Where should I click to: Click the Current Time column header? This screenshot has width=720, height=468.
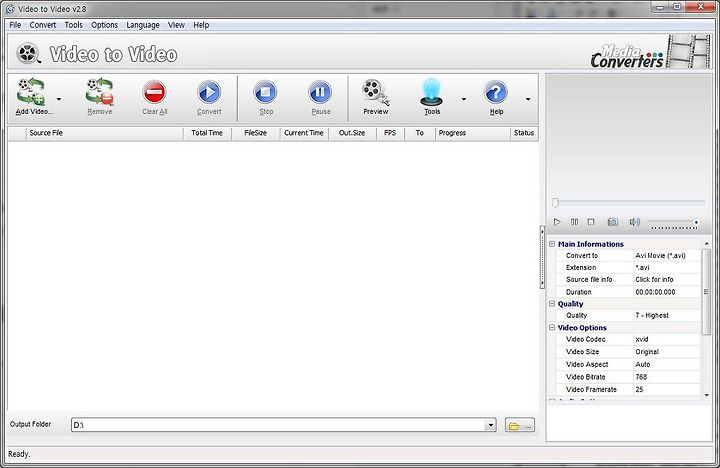pyautogui.click(x=304, y=133)
